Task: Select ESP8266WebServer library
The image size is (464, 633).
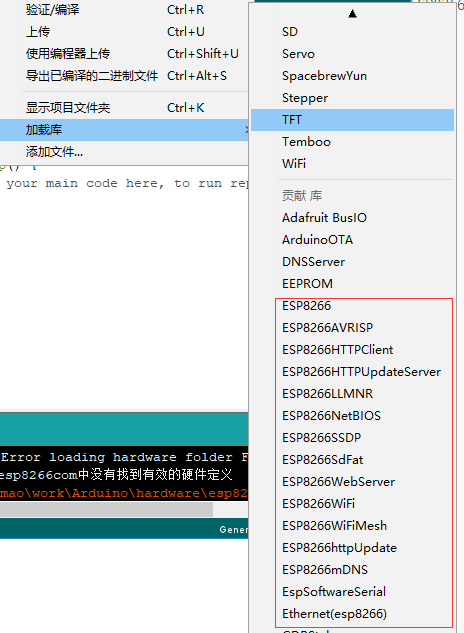Action: point(353,482)
